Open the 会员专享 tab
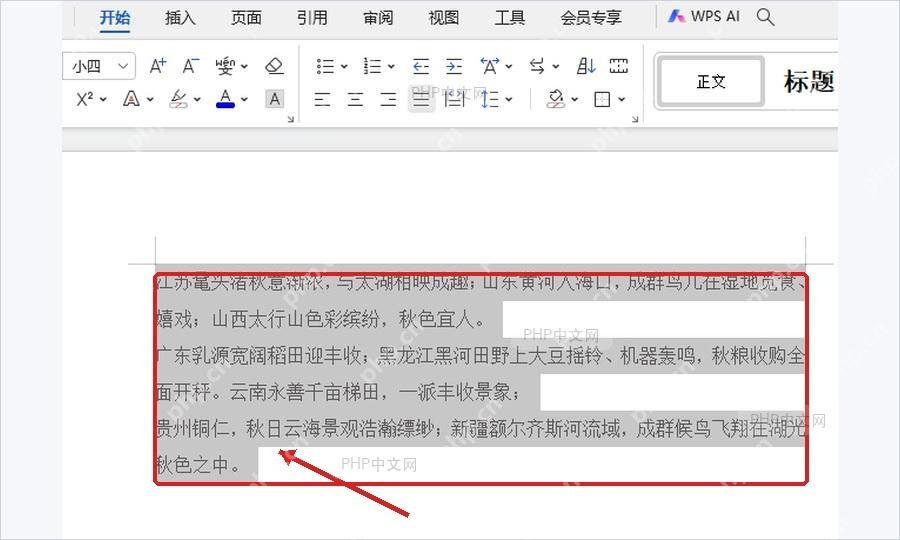 pyautogui.click(x=591, y=18)
